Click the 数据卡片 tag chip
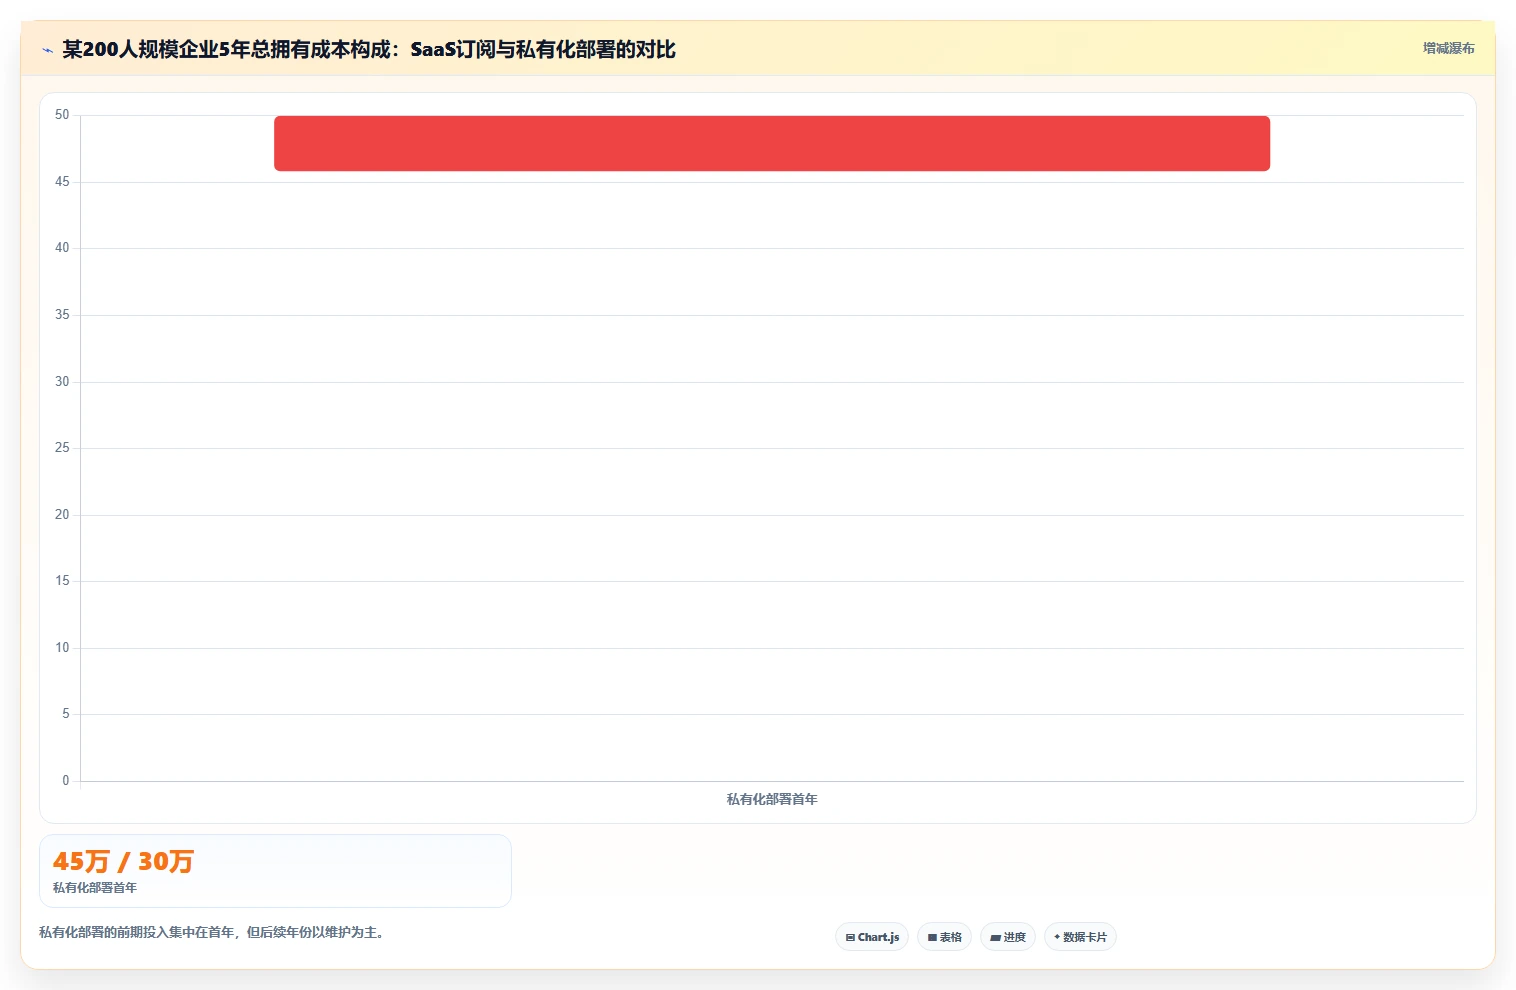The width and height of the screenshot is (1516, 990). tap(1080, 937)
